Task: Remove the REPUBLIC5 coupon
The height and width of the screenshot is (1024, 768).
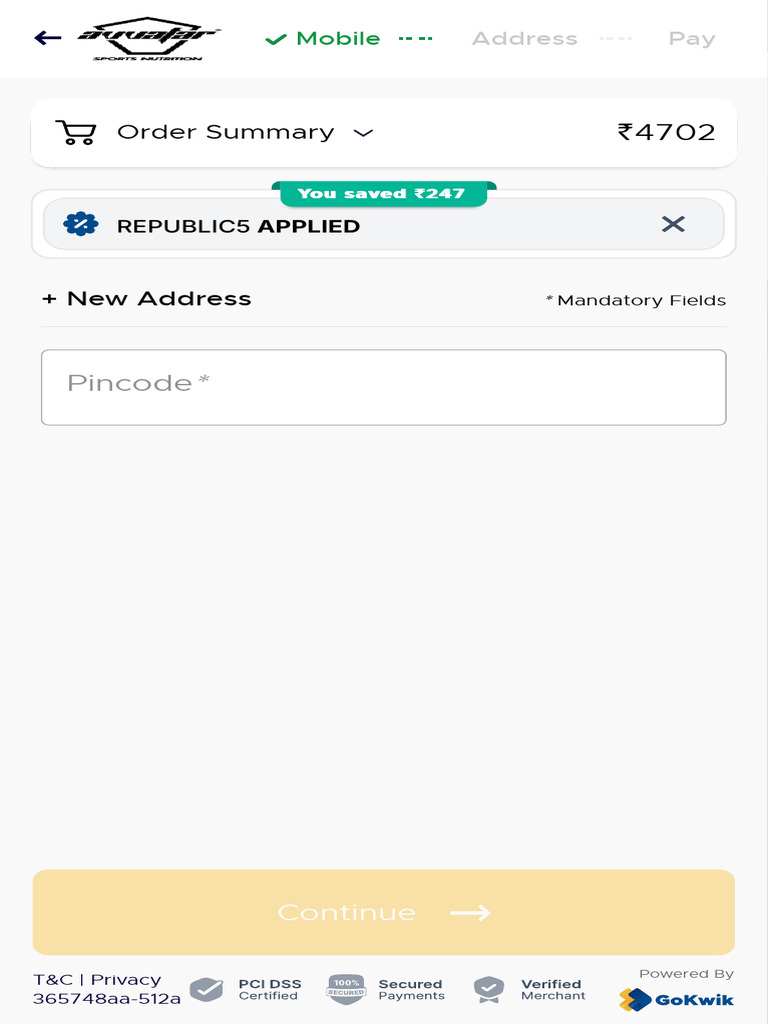Action: [x=673, y=224]
